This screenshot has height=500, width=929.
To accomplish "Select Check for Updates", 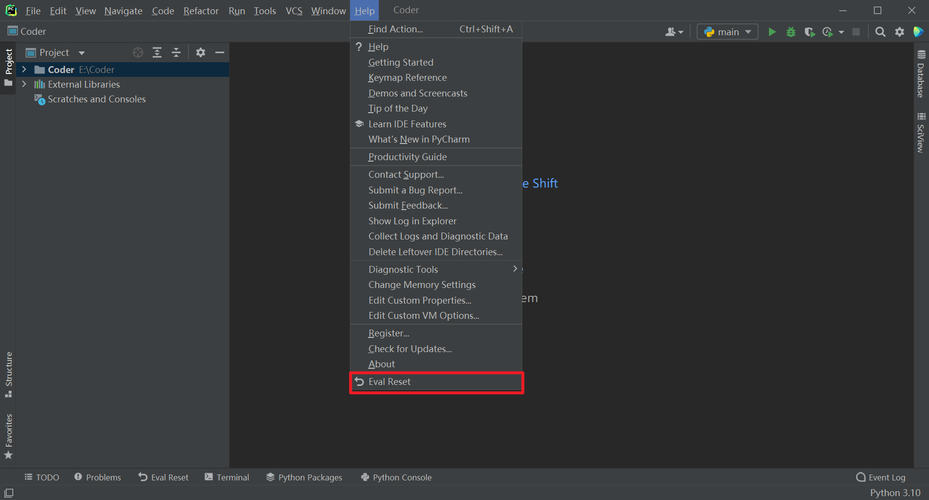I will pyautogui.click(x=436, y=349).
